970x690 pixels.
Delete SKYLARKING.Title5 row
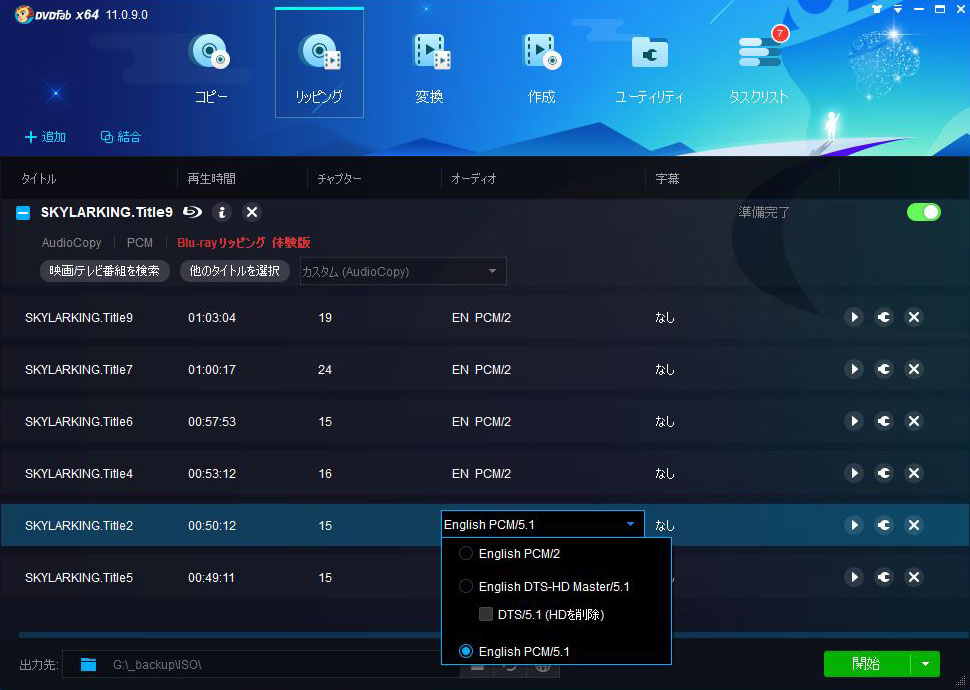tap(914, 577)
